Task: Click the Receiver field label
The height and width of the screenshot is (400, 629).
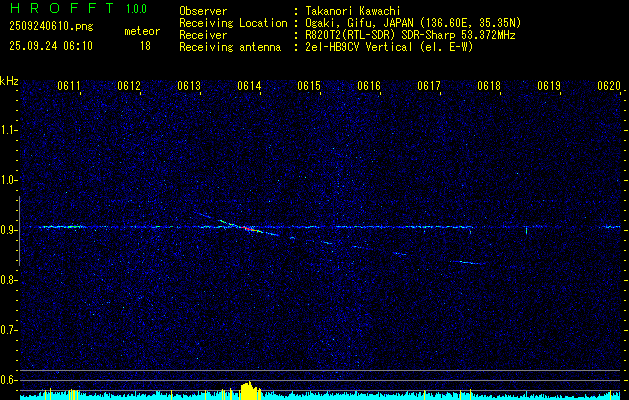Action: tap(203, 35)
